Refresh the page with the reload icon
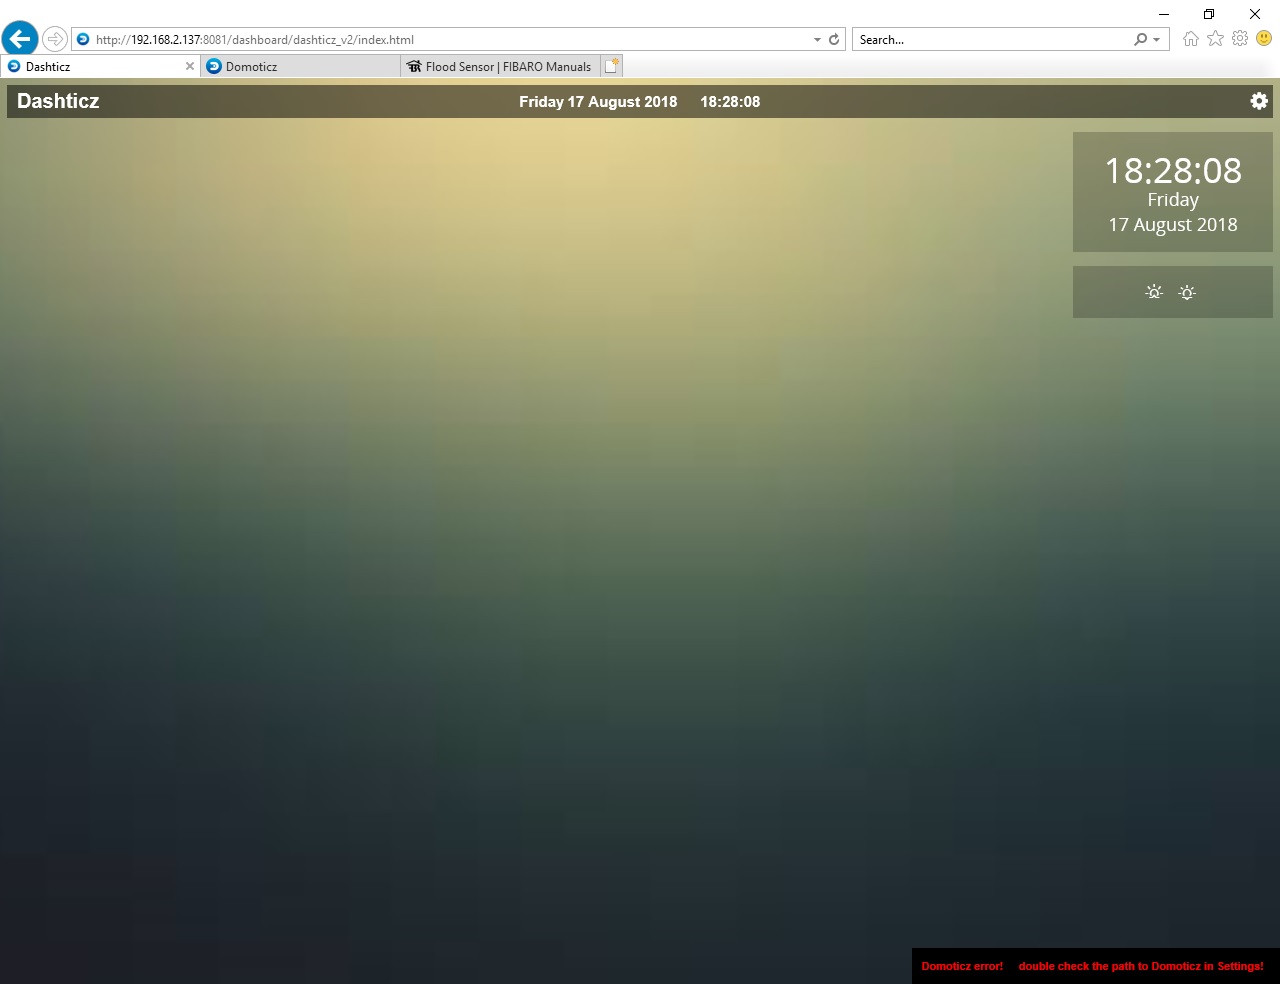 (x=834, y=40)
